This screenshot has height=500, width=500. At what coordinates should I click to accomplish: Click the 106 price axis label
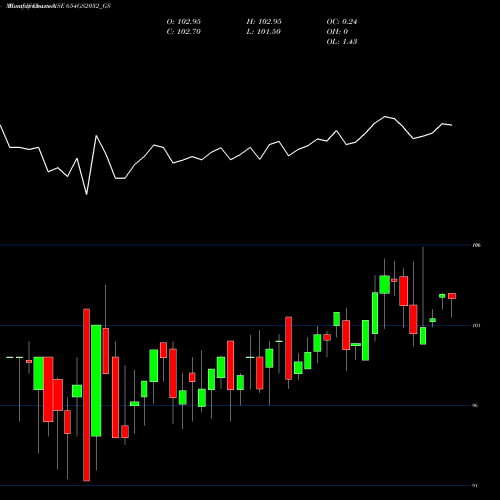[x=477, y=245]
